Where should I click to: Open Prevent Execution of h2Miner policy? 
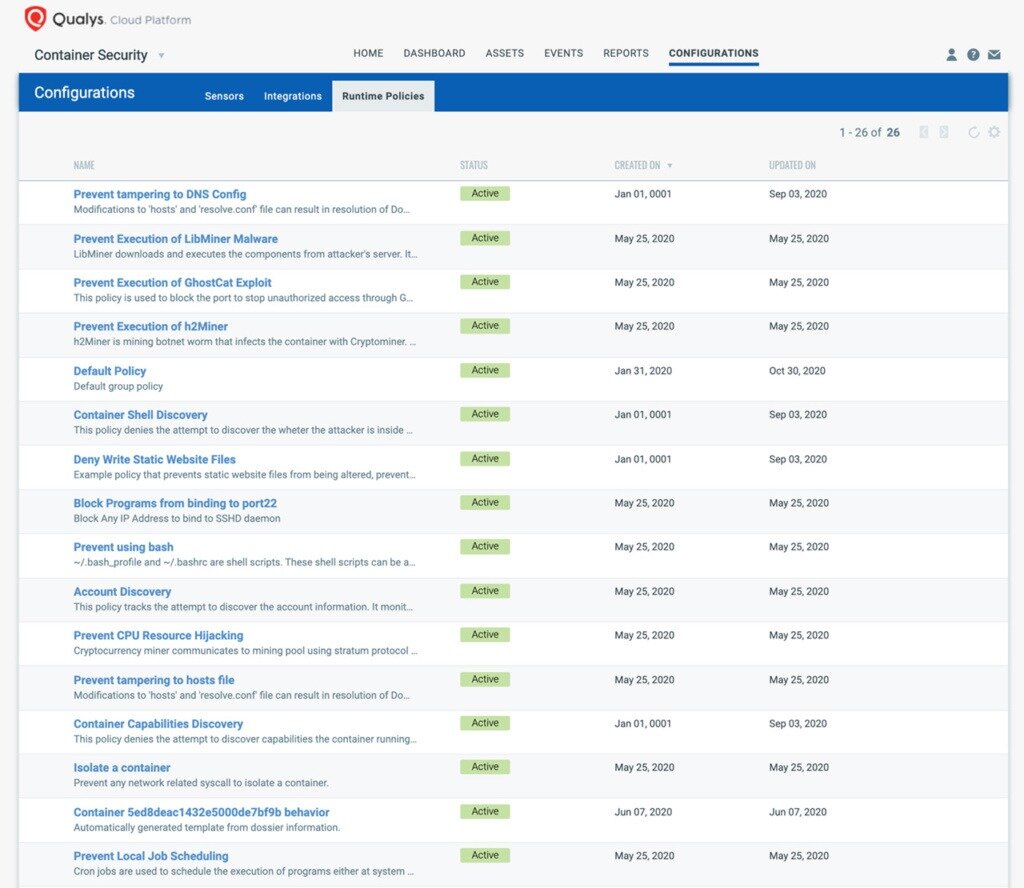(x=151, y=326)
